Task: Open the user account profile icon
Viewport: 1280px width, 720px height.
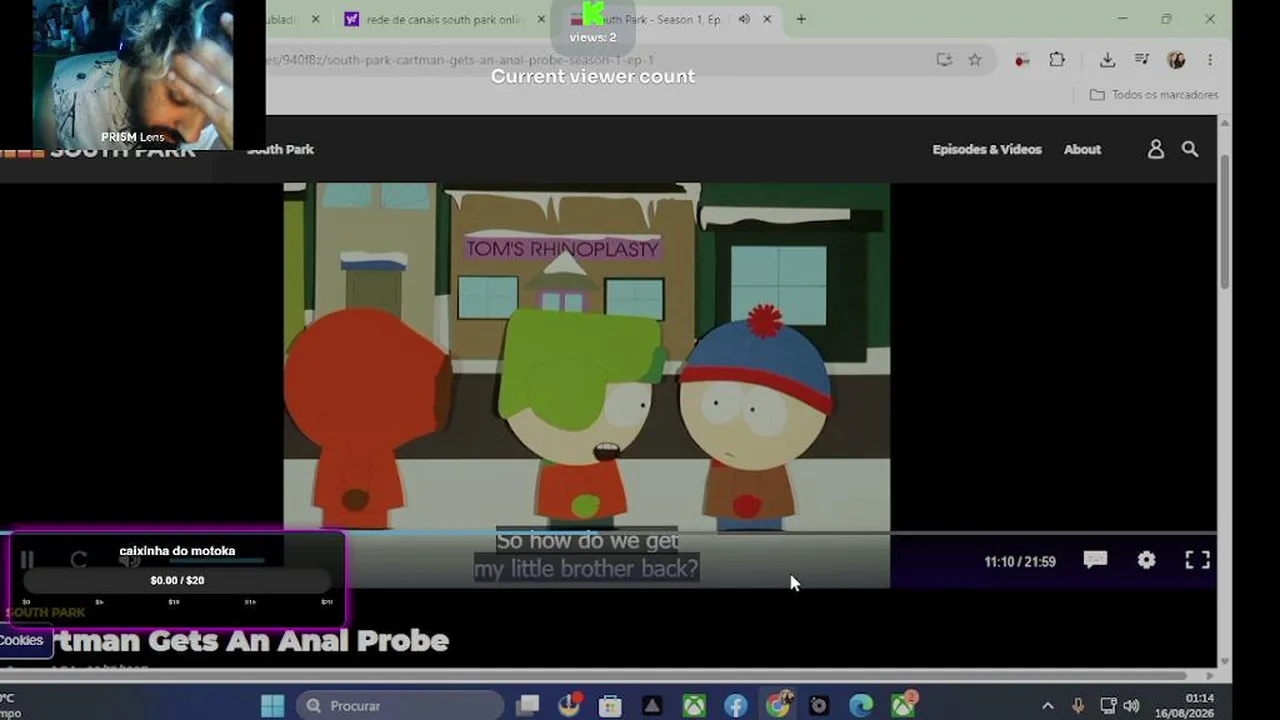Action: click(x=1156, y=149)
